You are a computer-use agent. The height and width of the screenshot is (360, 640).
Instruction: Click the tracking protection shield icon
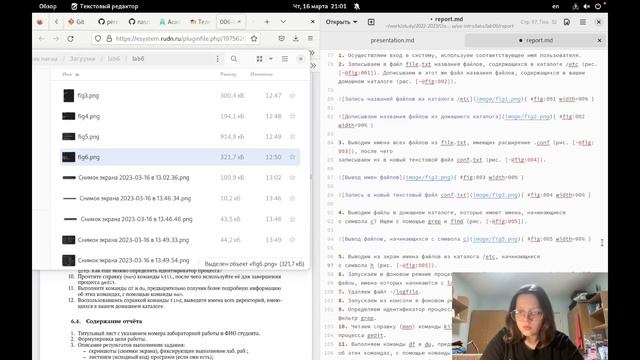coord(98,38)
